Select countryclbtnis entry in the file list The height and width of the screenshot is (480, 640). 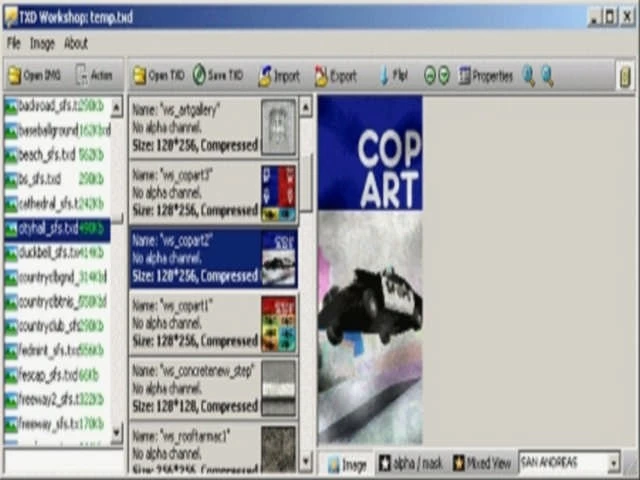pyautogui.click(x=57, y=302)
